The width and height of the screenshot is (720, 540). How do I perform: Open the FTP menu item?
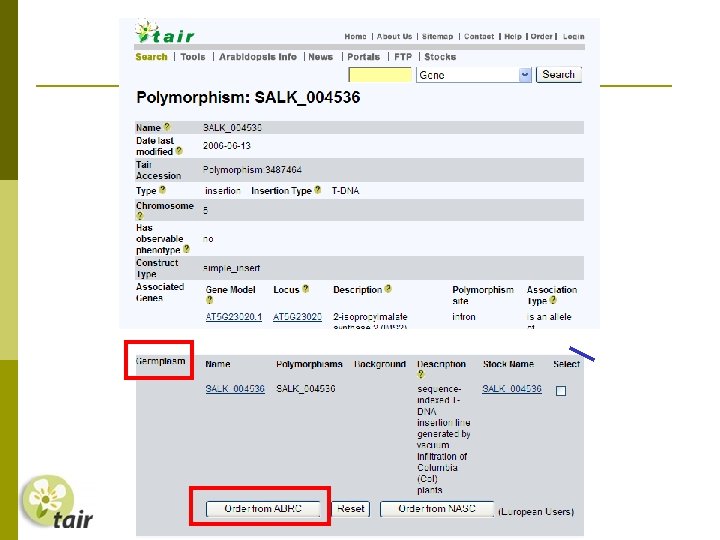[x=403, y=57]
